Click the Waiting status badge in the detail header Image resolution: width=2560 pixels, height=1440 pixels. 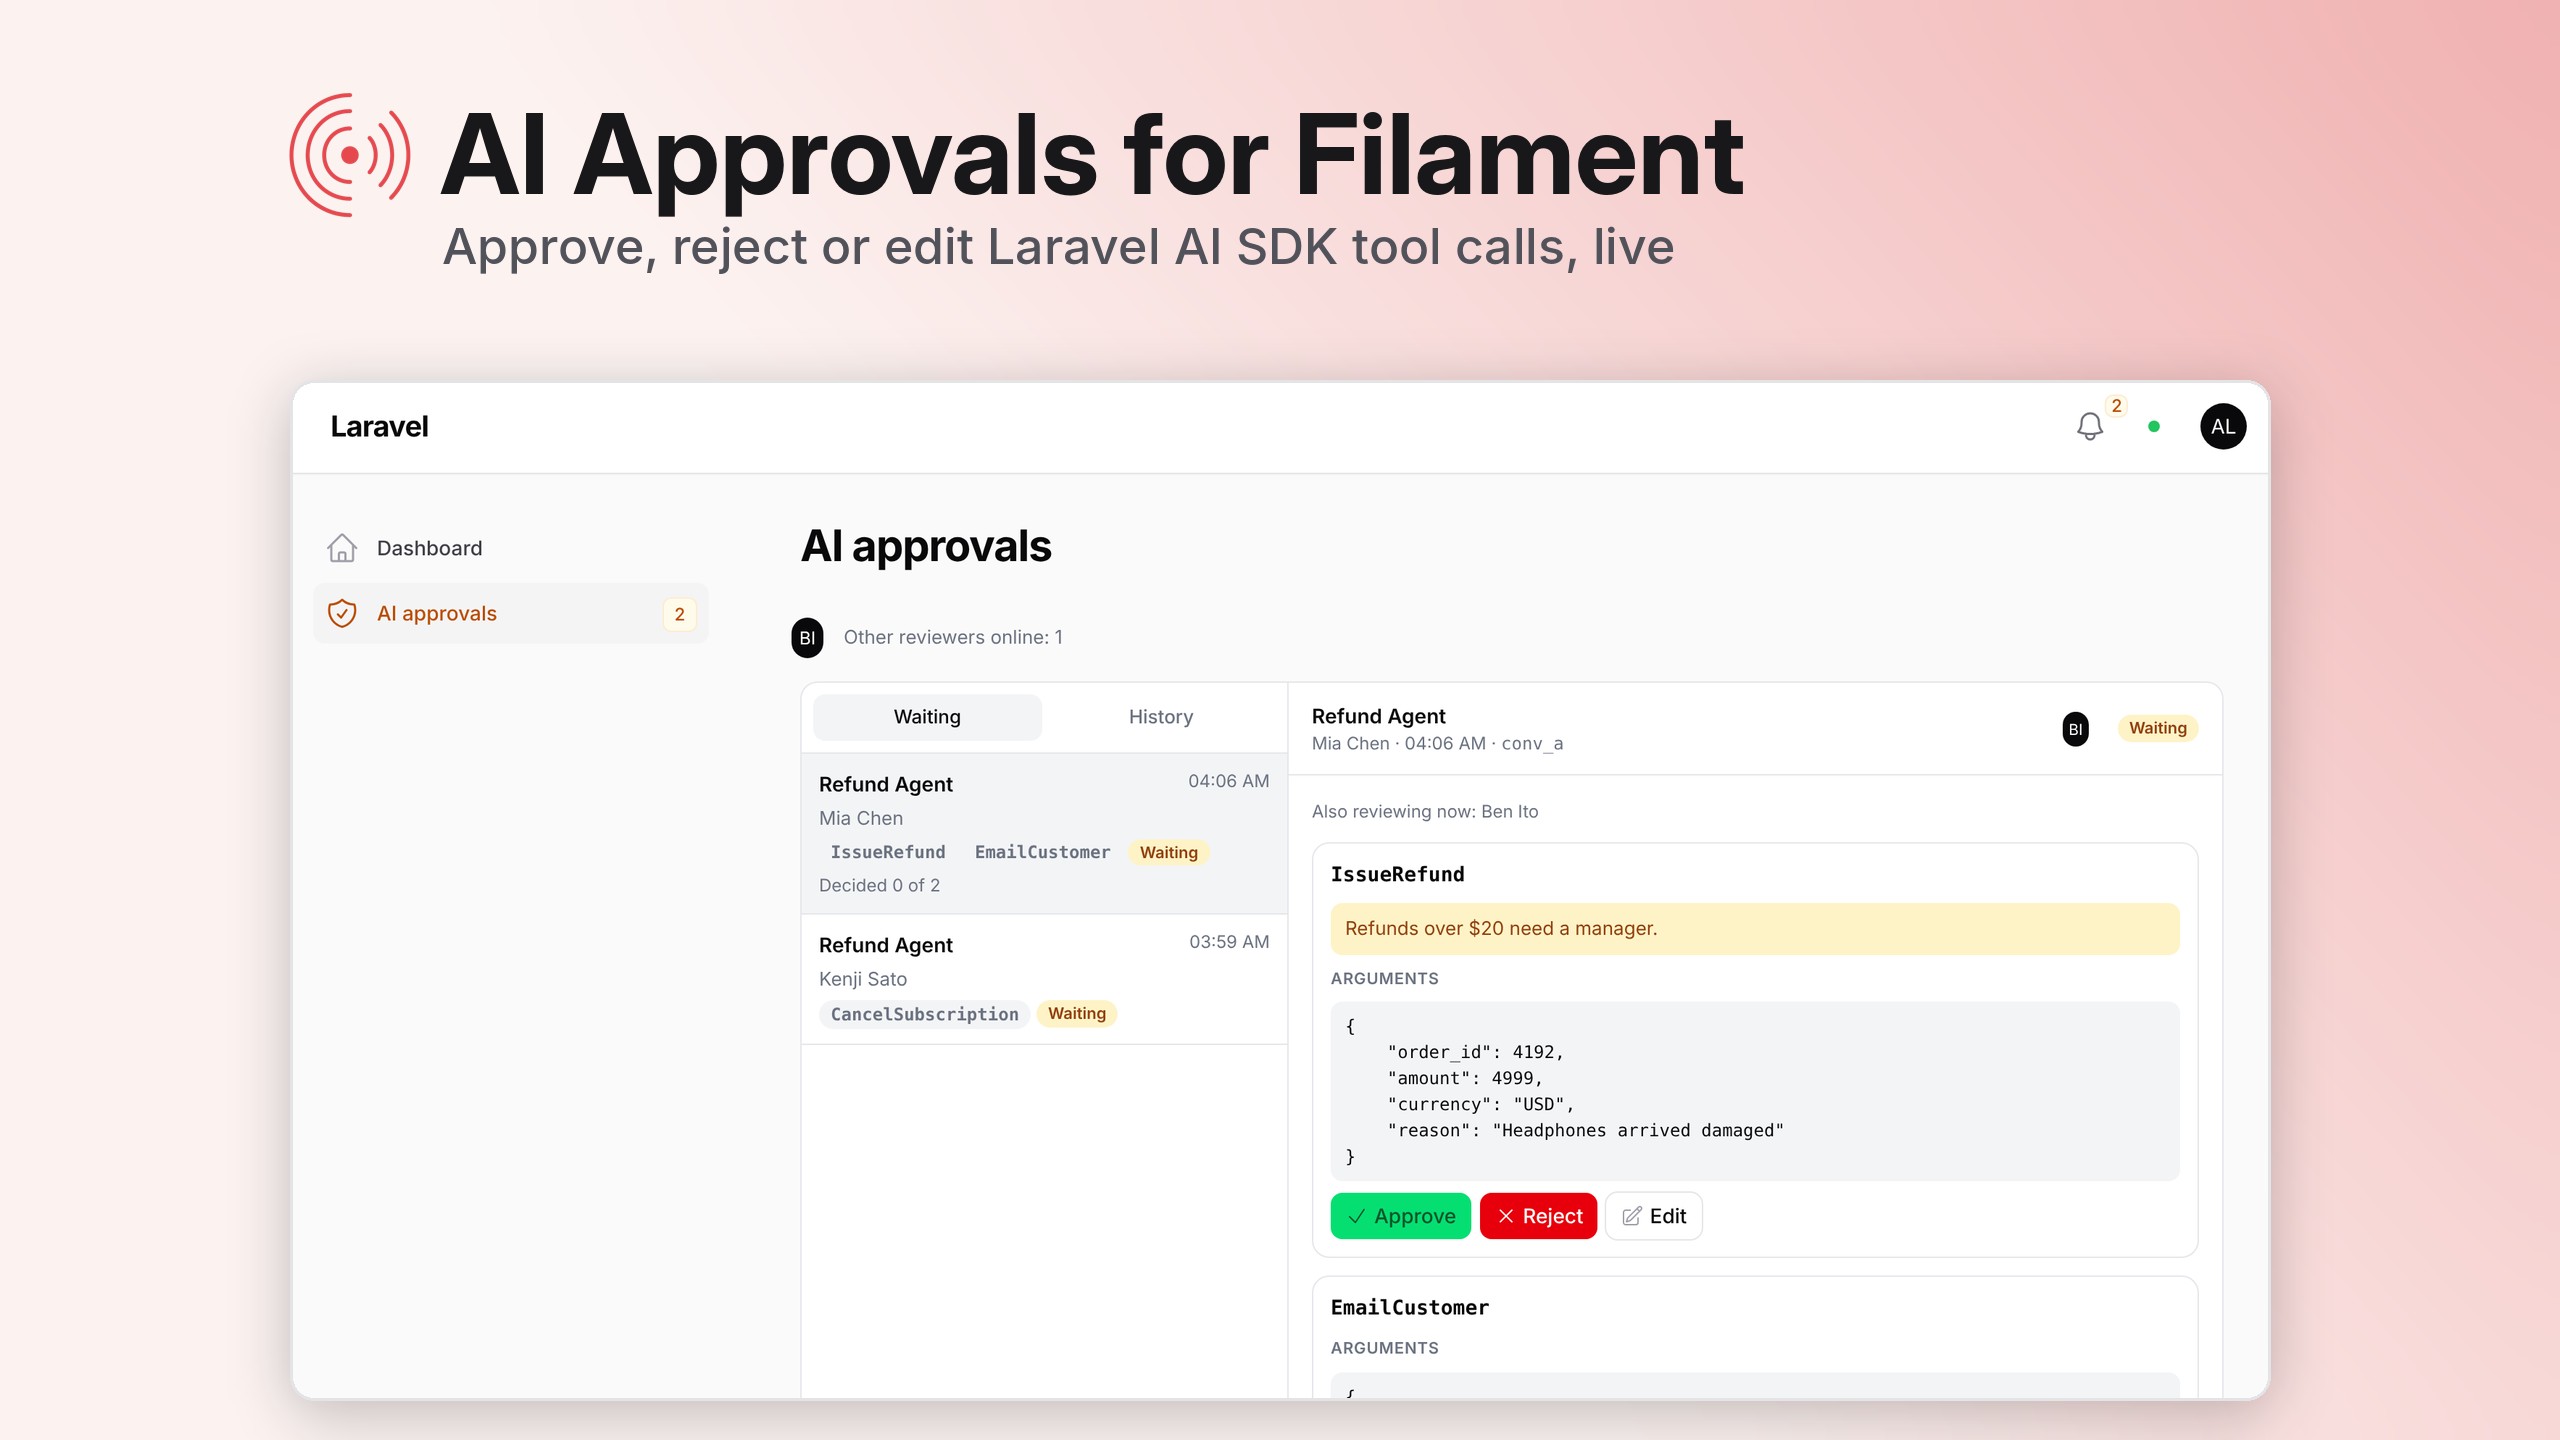[2157, 728]
